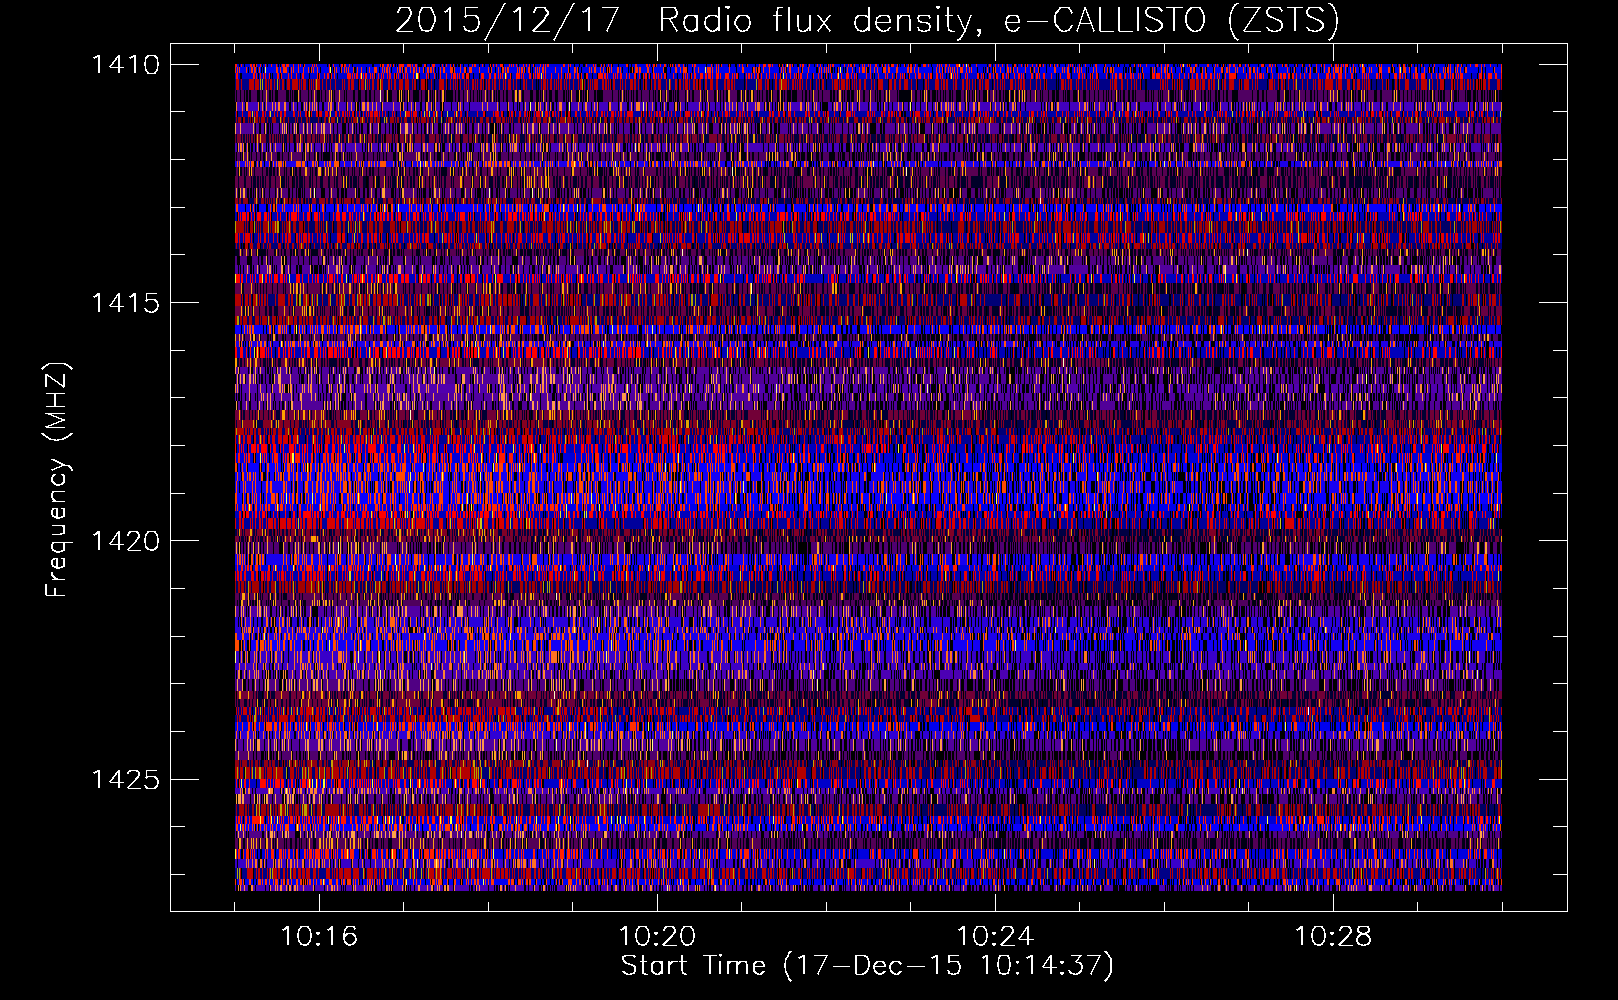This screenshot has height=1000, width=1618.
Task: Click the 10:28 time tick label
Action: point(1333,937)
